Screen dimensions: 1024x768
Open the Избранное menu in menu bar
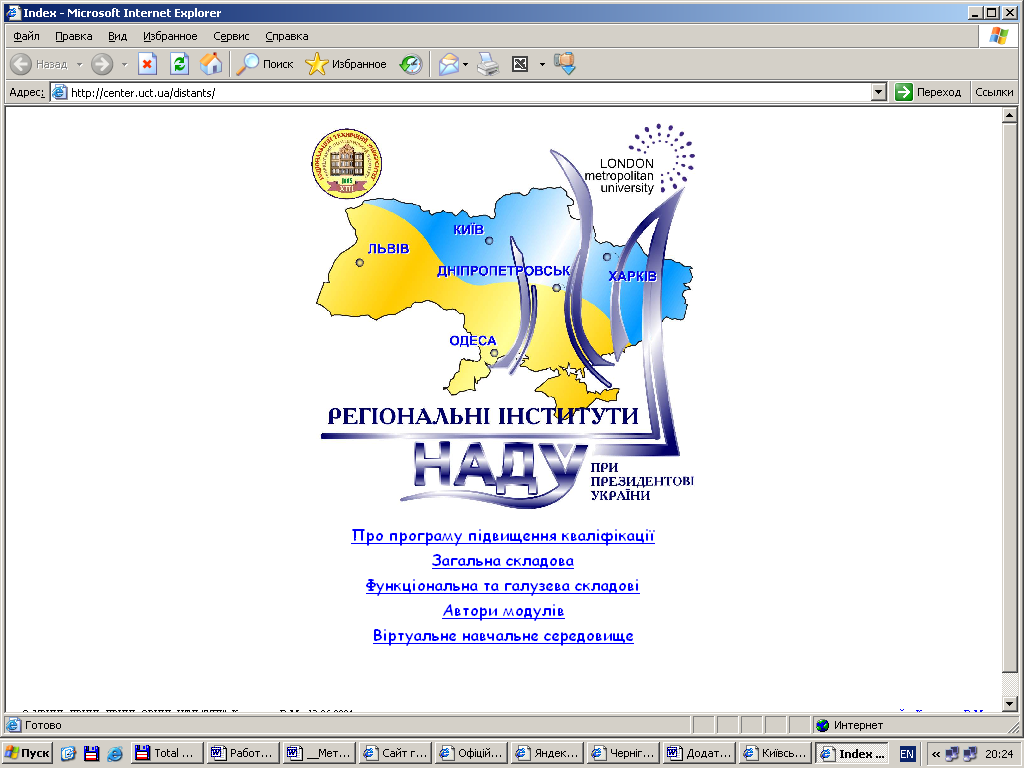[170, 36]
